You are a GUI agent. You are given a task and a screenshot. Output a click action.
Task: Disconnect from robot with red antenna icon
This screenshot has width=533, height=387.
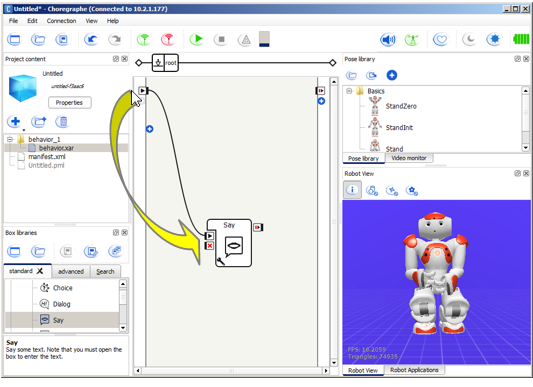coord(168,39)
